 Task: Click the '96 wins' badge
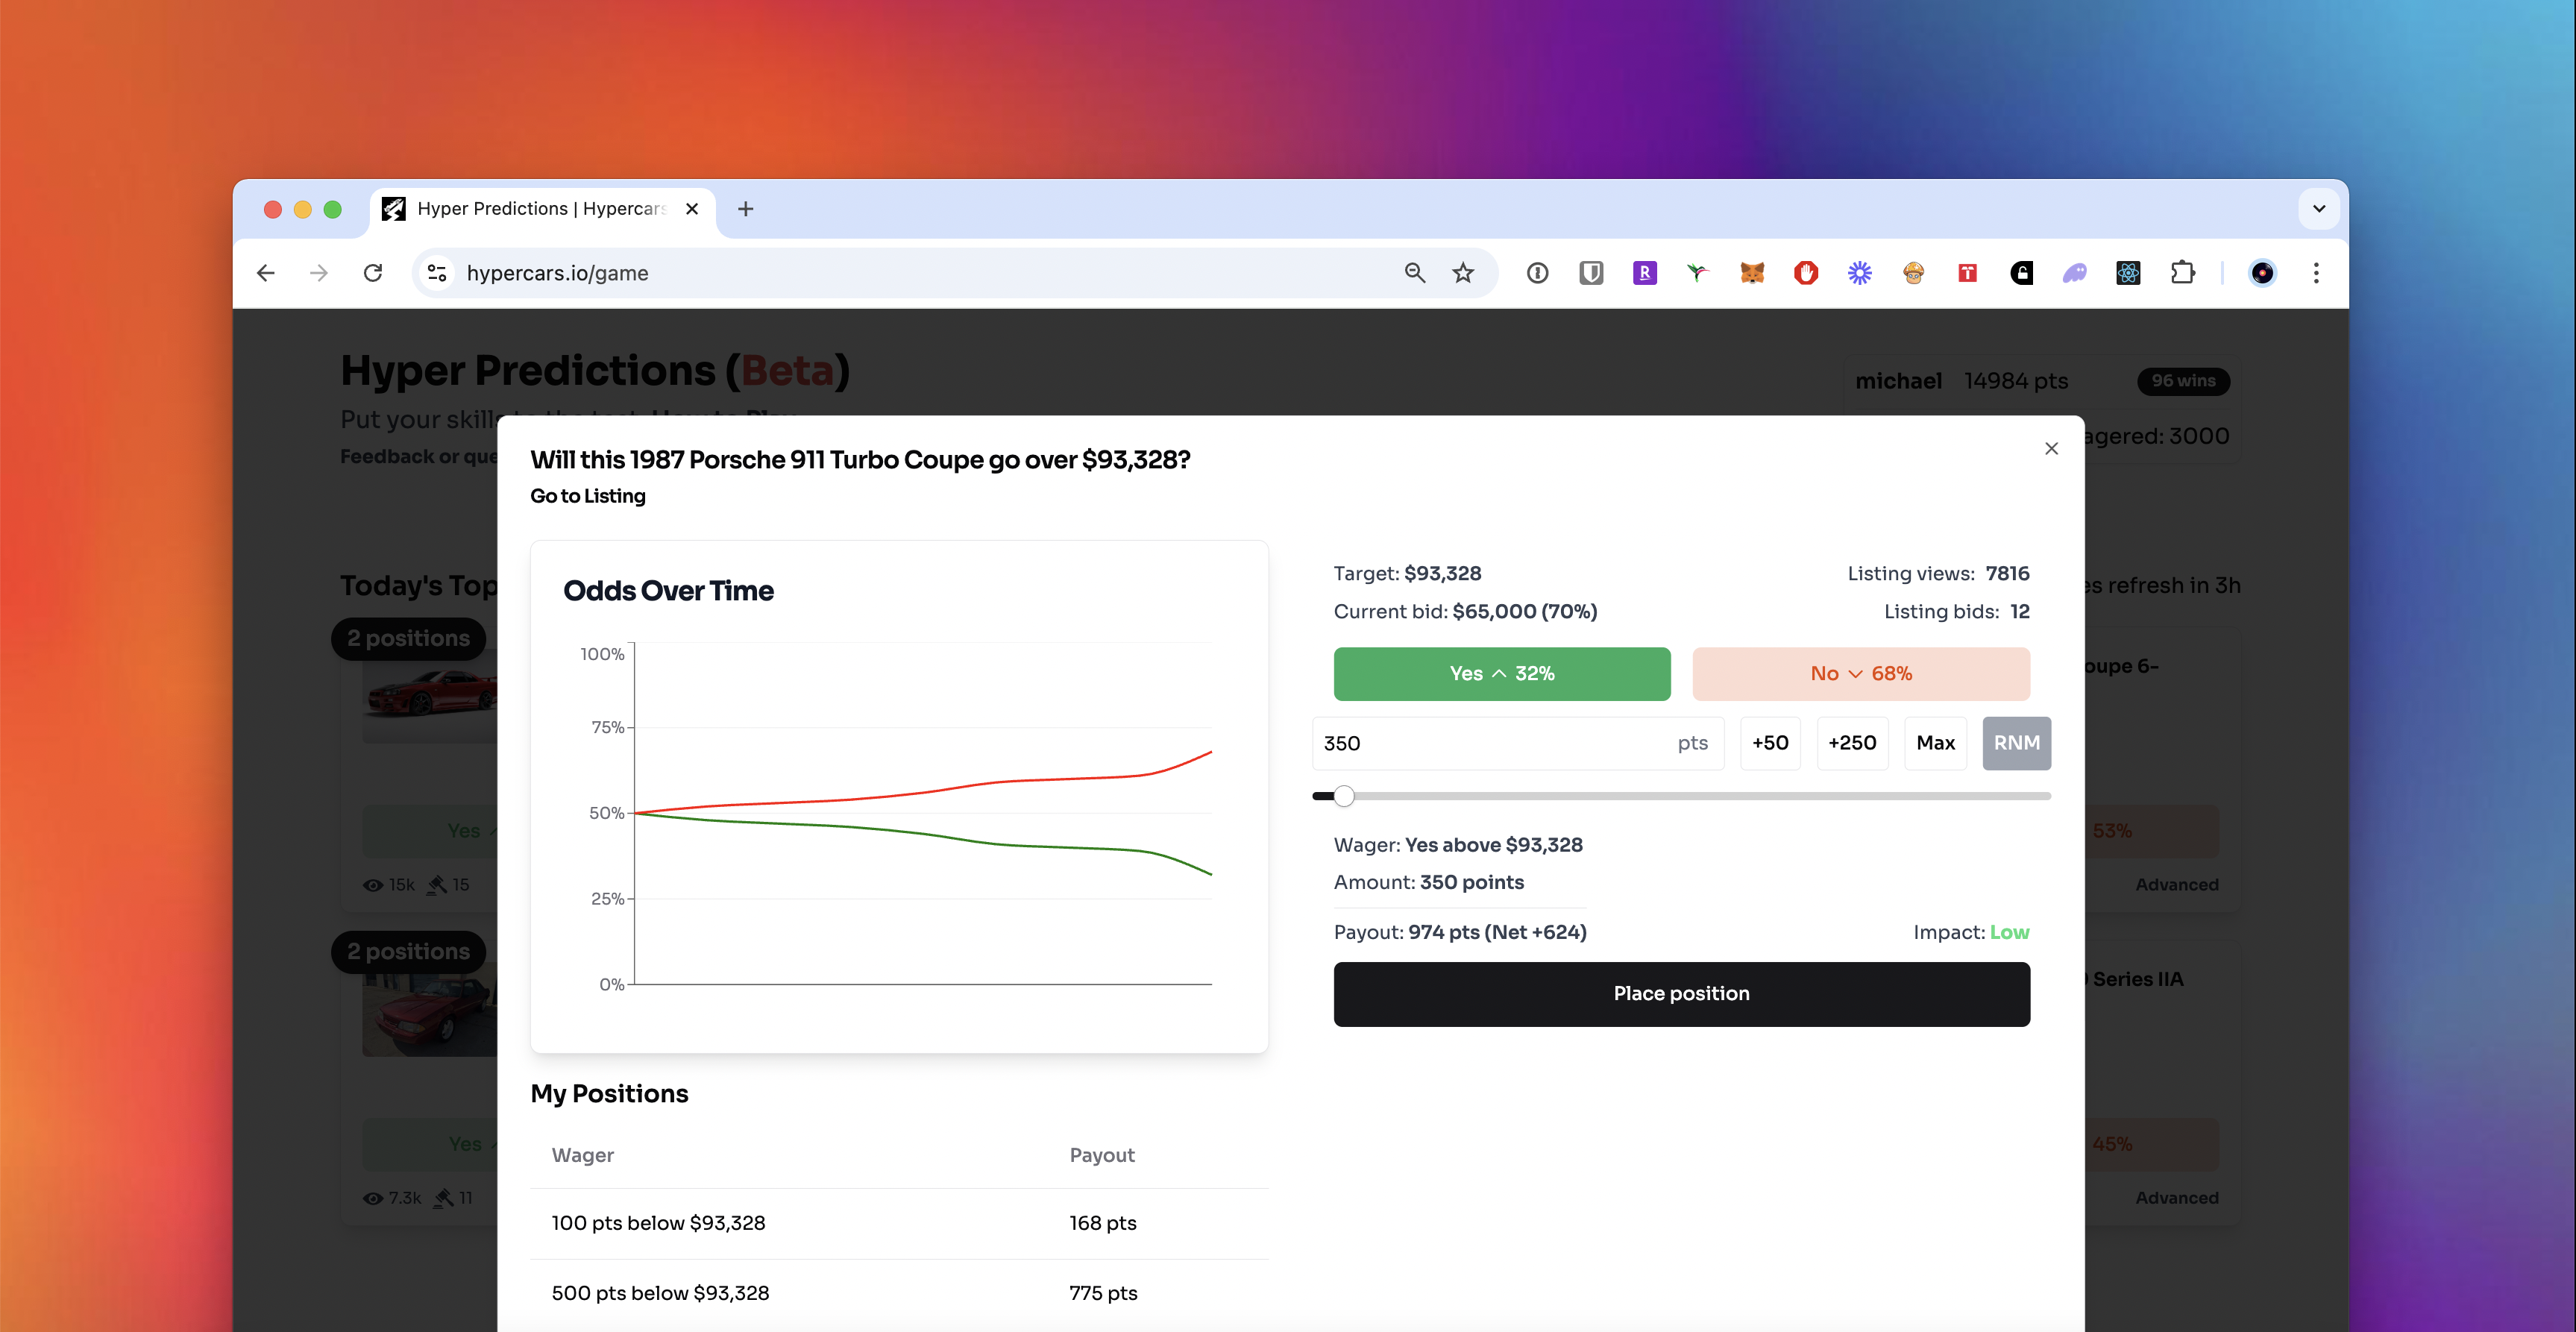pos(2183,381)
